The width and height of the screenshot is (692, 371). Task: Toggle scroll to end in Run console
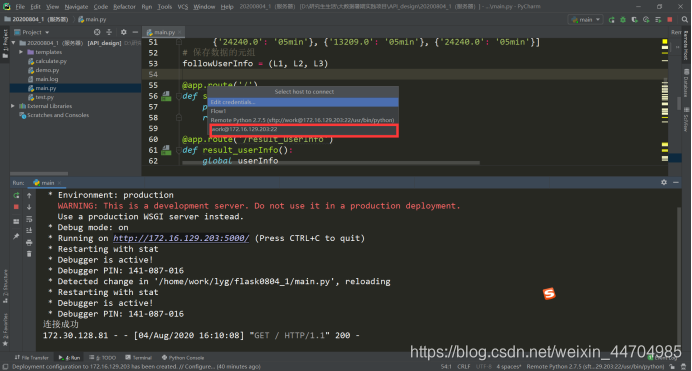tap(29, 230)
